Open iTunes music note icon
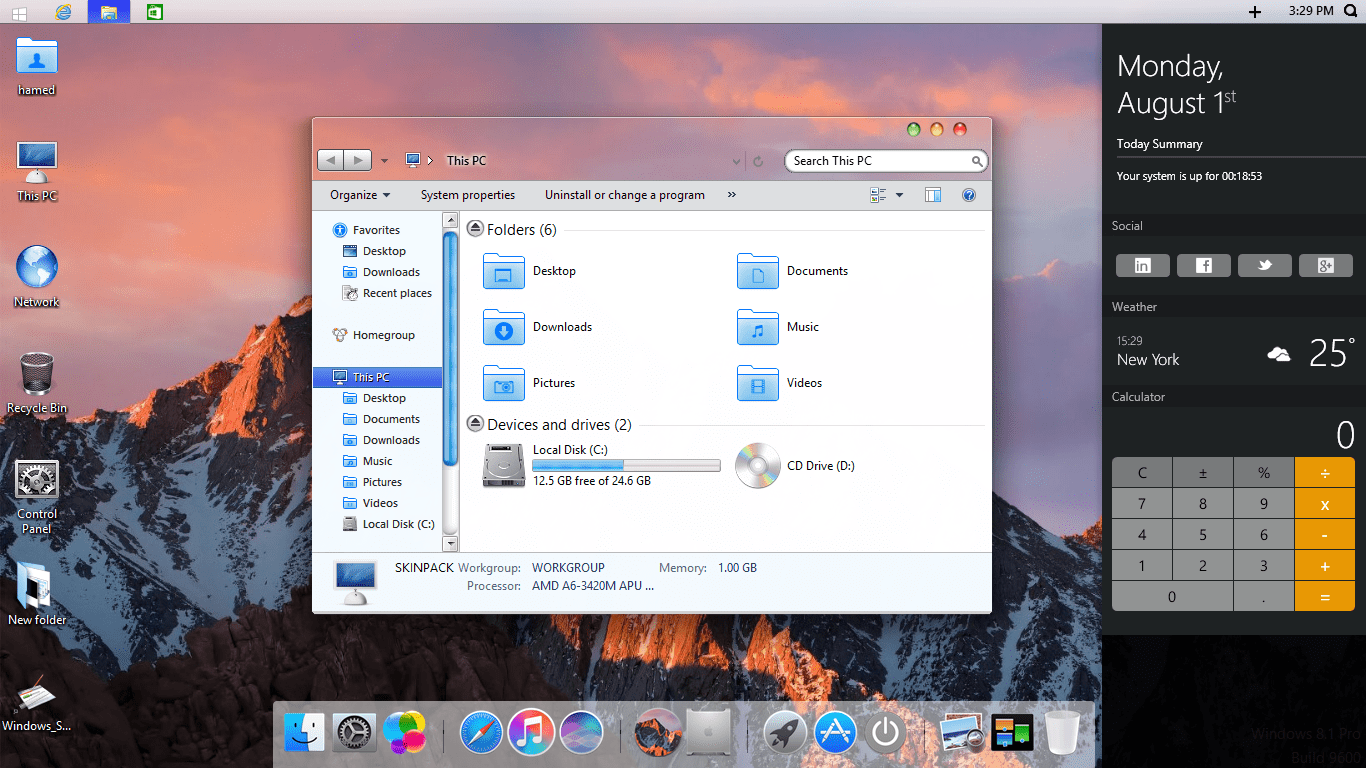Screen dimensions: 1366x768 pos(531,733)
